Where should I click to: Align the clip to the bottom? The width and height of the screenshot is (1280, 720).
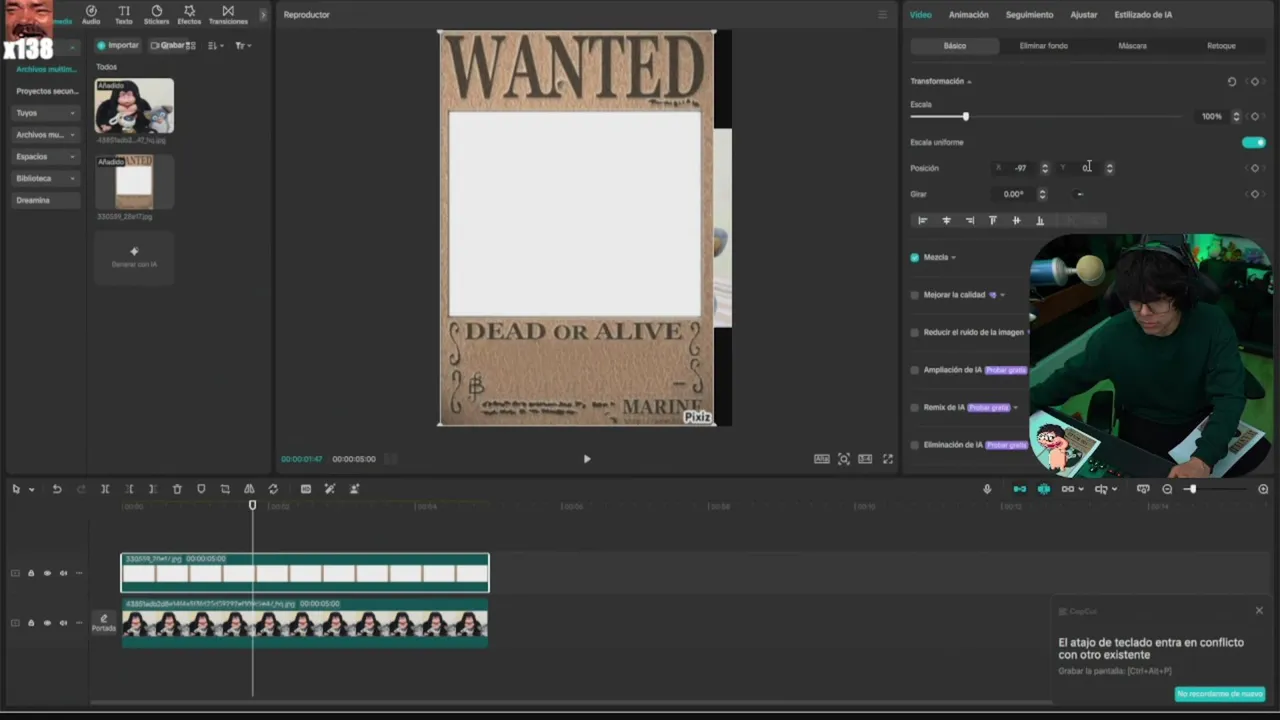click(x=1040, y=221)
